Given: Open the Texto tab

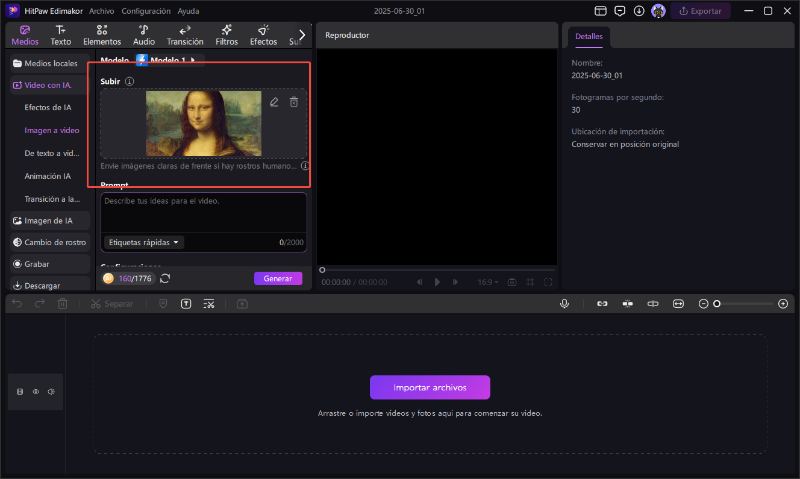Looking at the screenshot, I should click(x=60, y=35).
